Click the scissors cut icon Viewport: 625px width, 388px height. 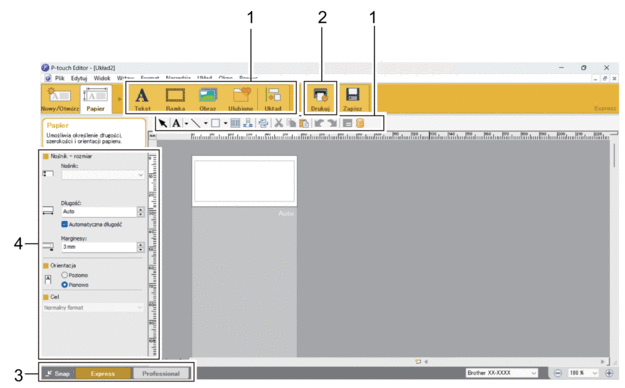pyautogui.click(x=279, y=123)
